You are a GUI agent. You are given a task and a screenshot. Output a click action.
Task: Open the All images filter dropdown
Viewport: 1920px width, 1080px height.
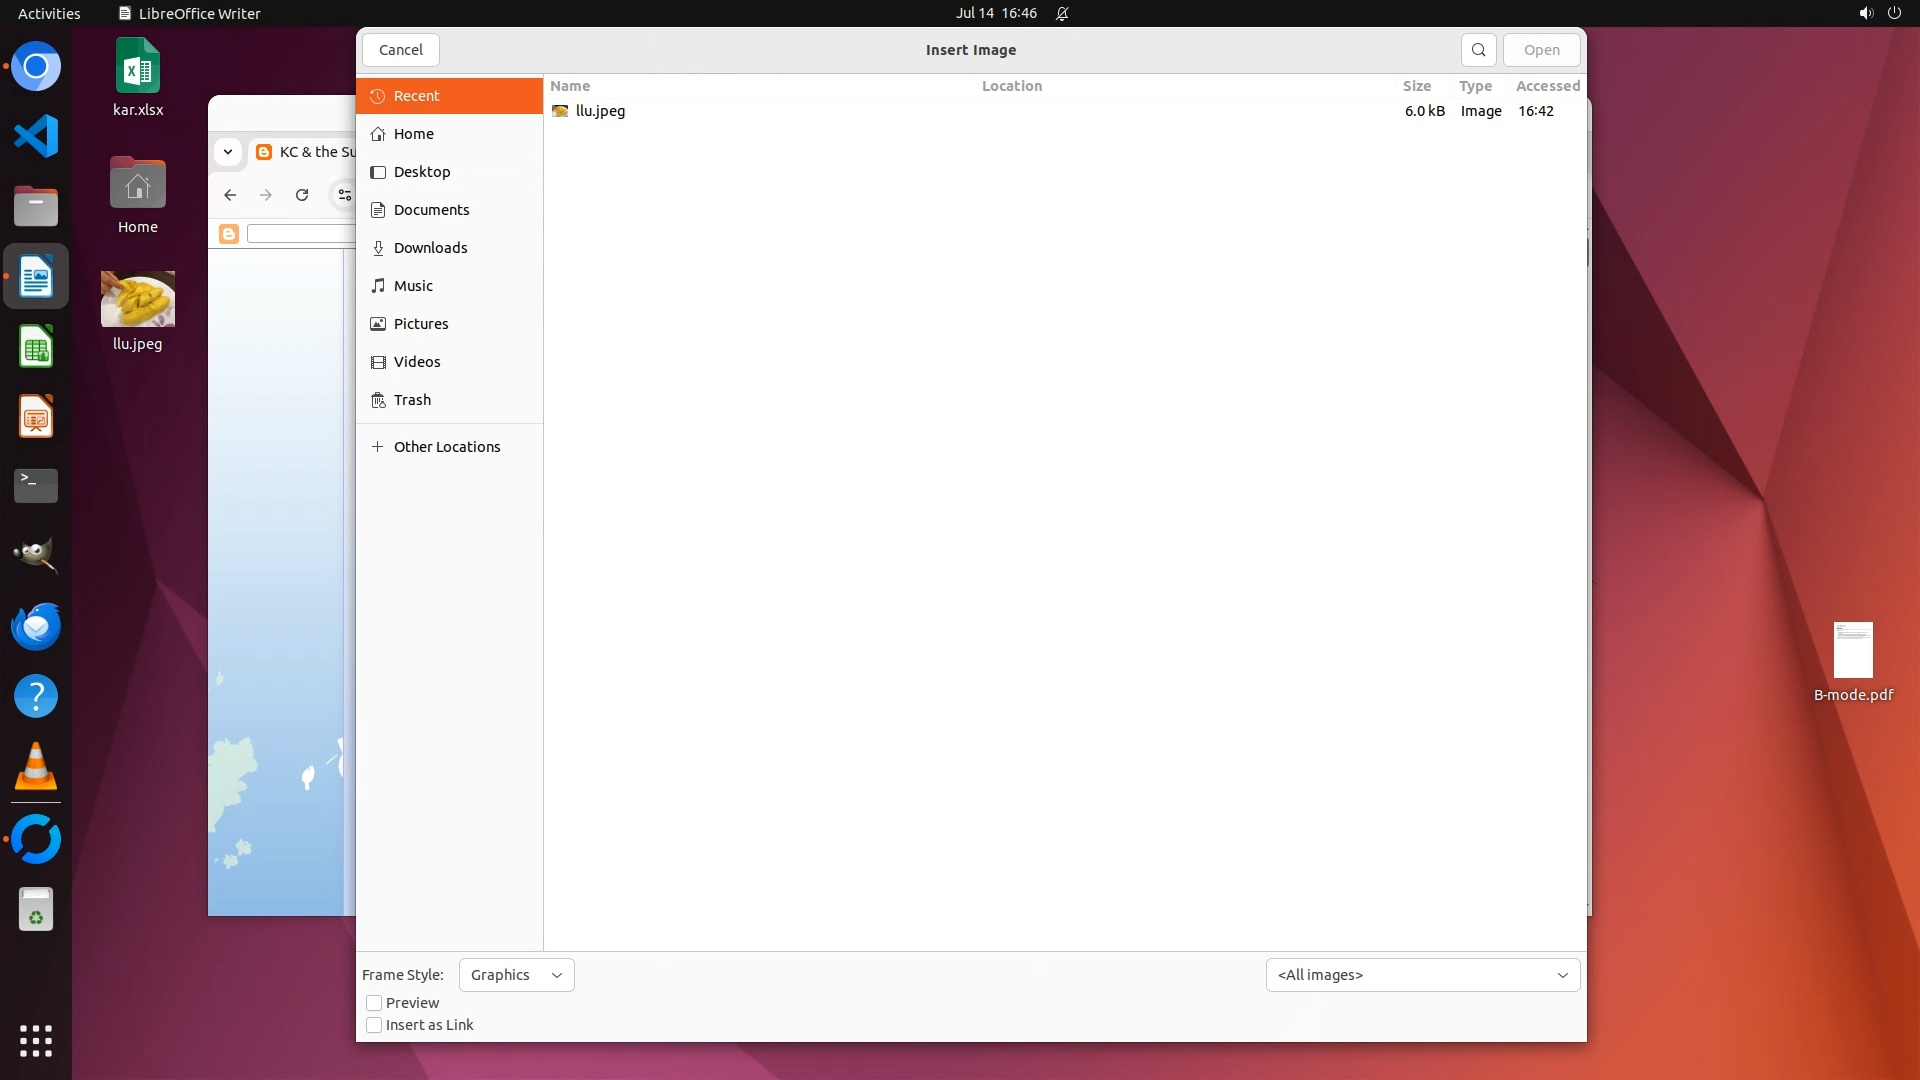[x=1422, y=975]
